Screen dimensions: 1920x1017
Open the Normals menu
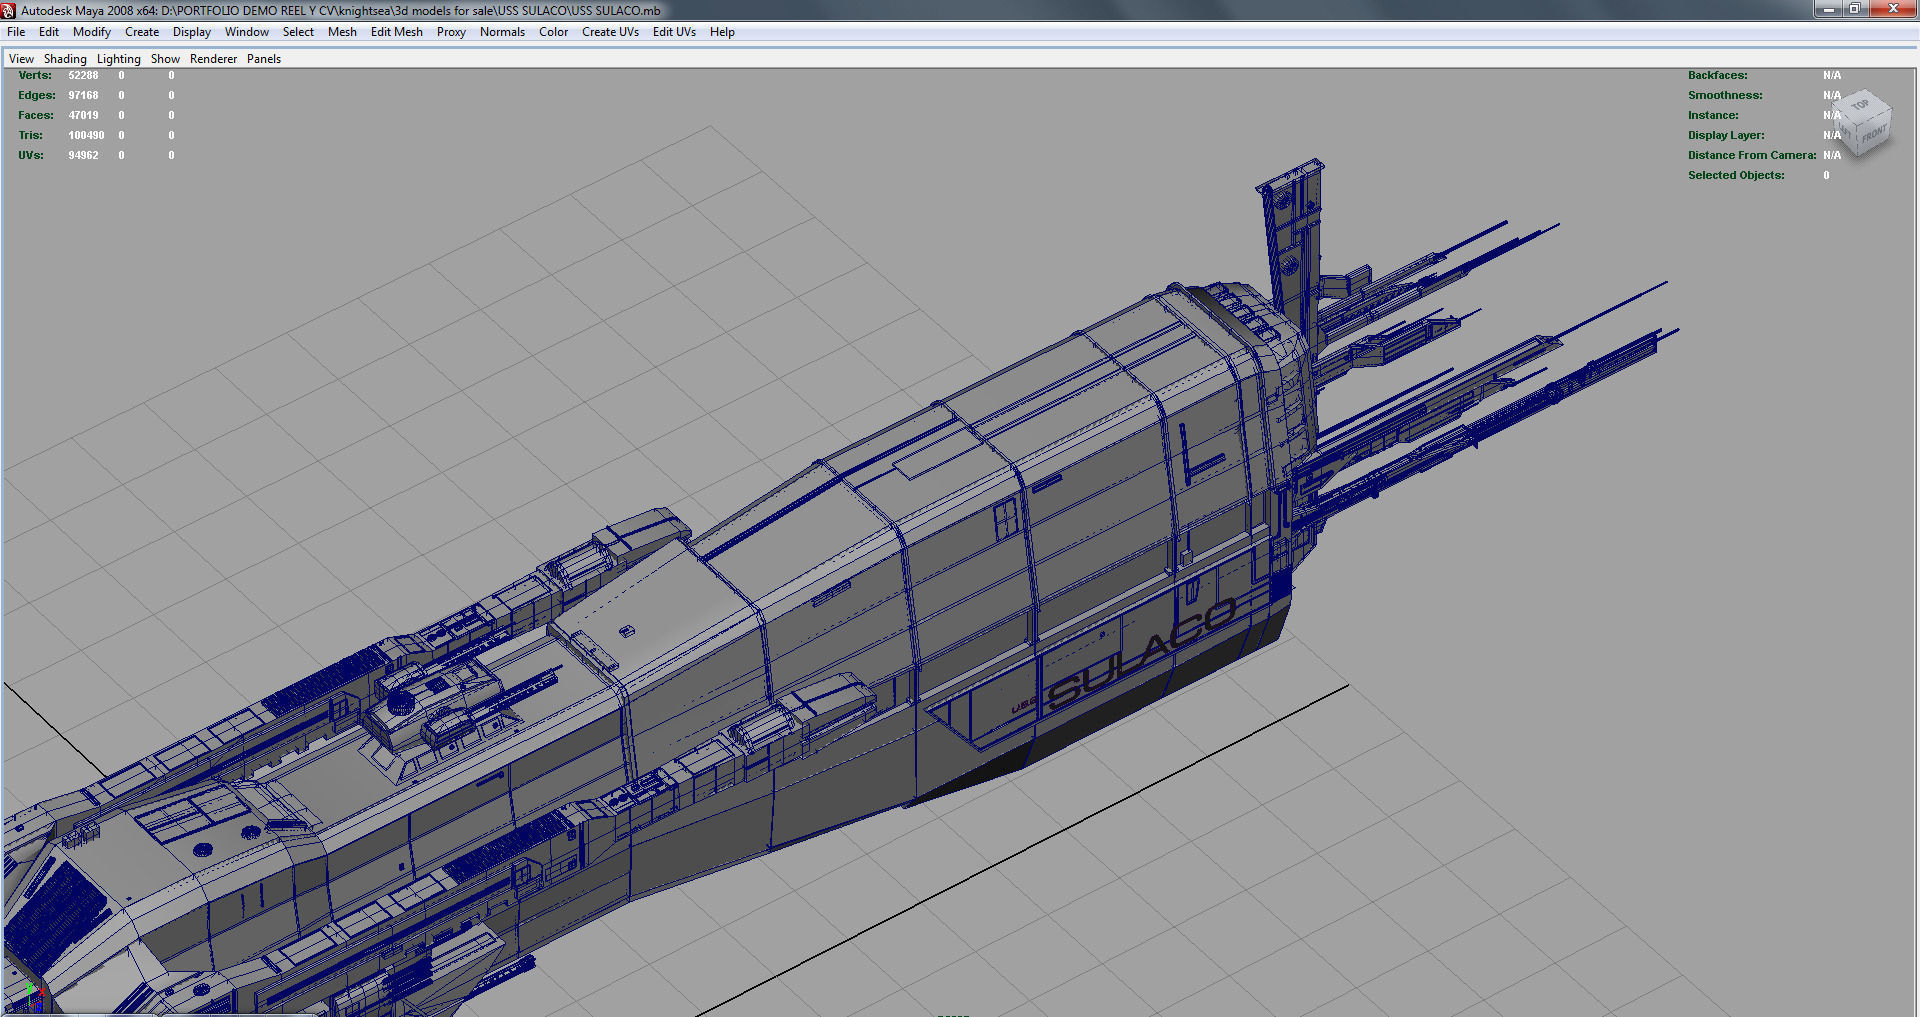(502, 32)
